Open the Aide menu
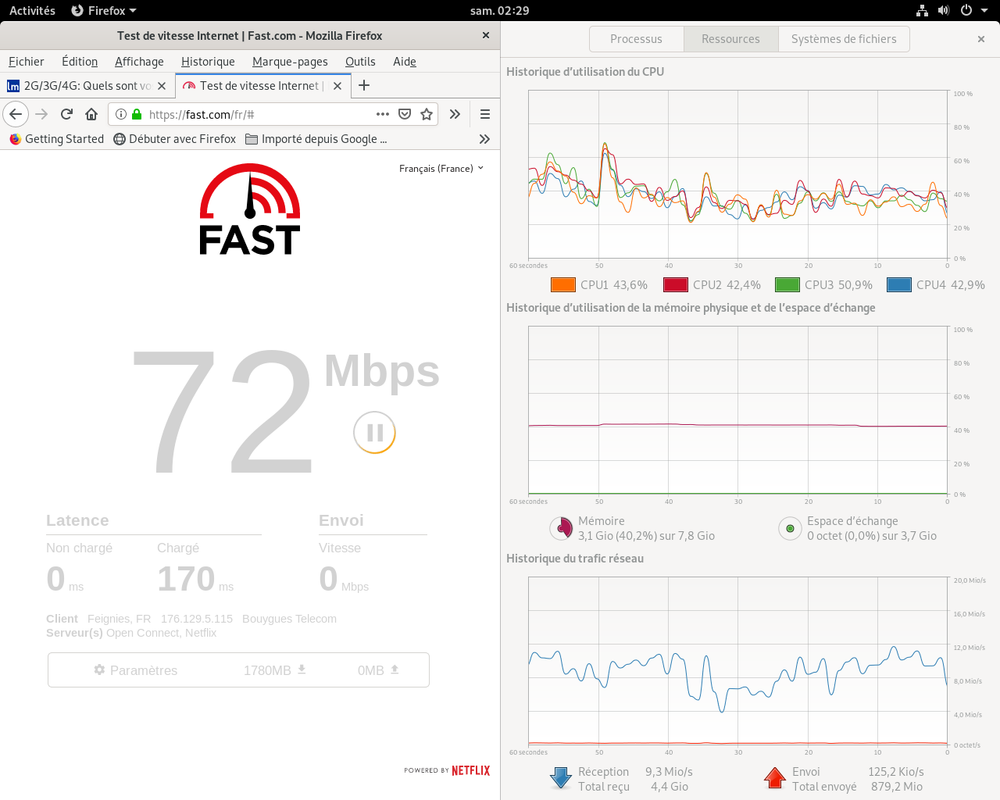 [x=404, y=62]
